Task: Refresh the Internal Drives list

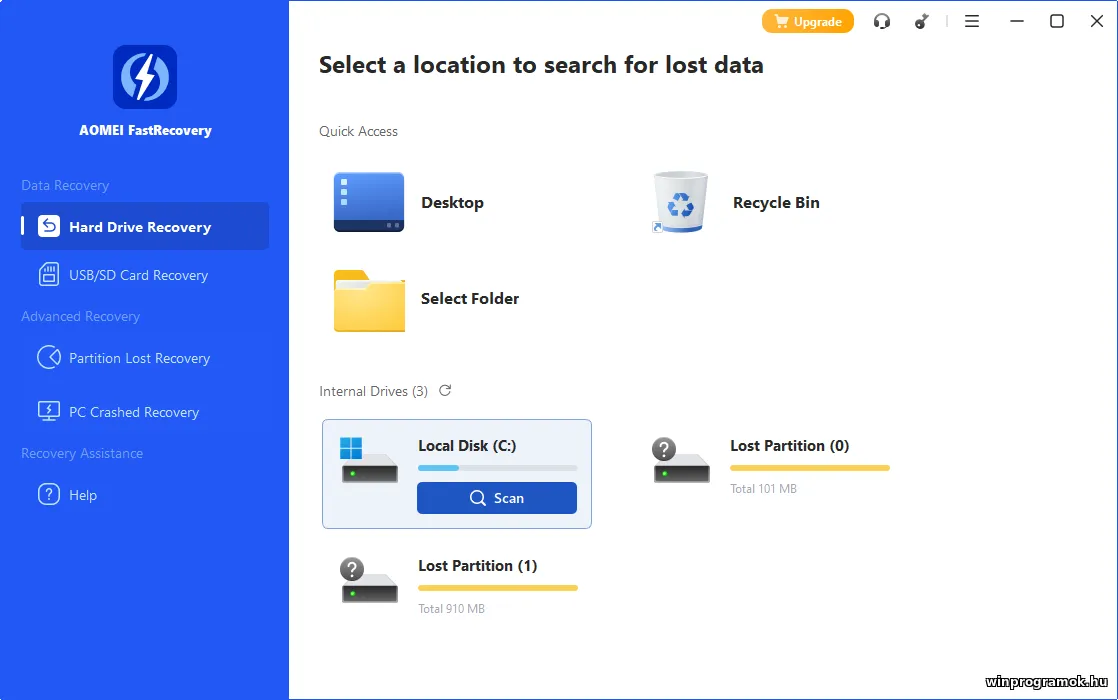Action: (445, 391)
